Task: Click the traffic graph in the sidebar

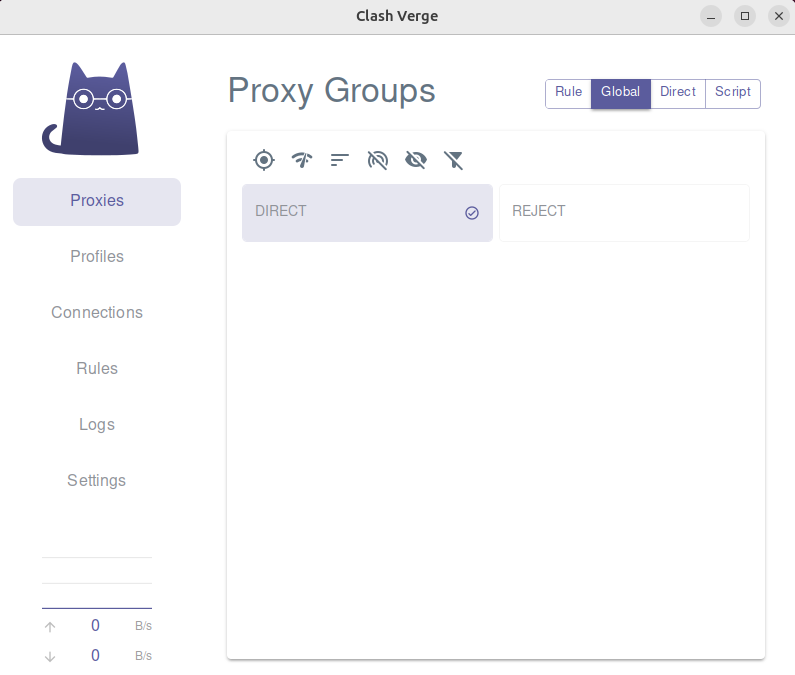Action: 97,583
